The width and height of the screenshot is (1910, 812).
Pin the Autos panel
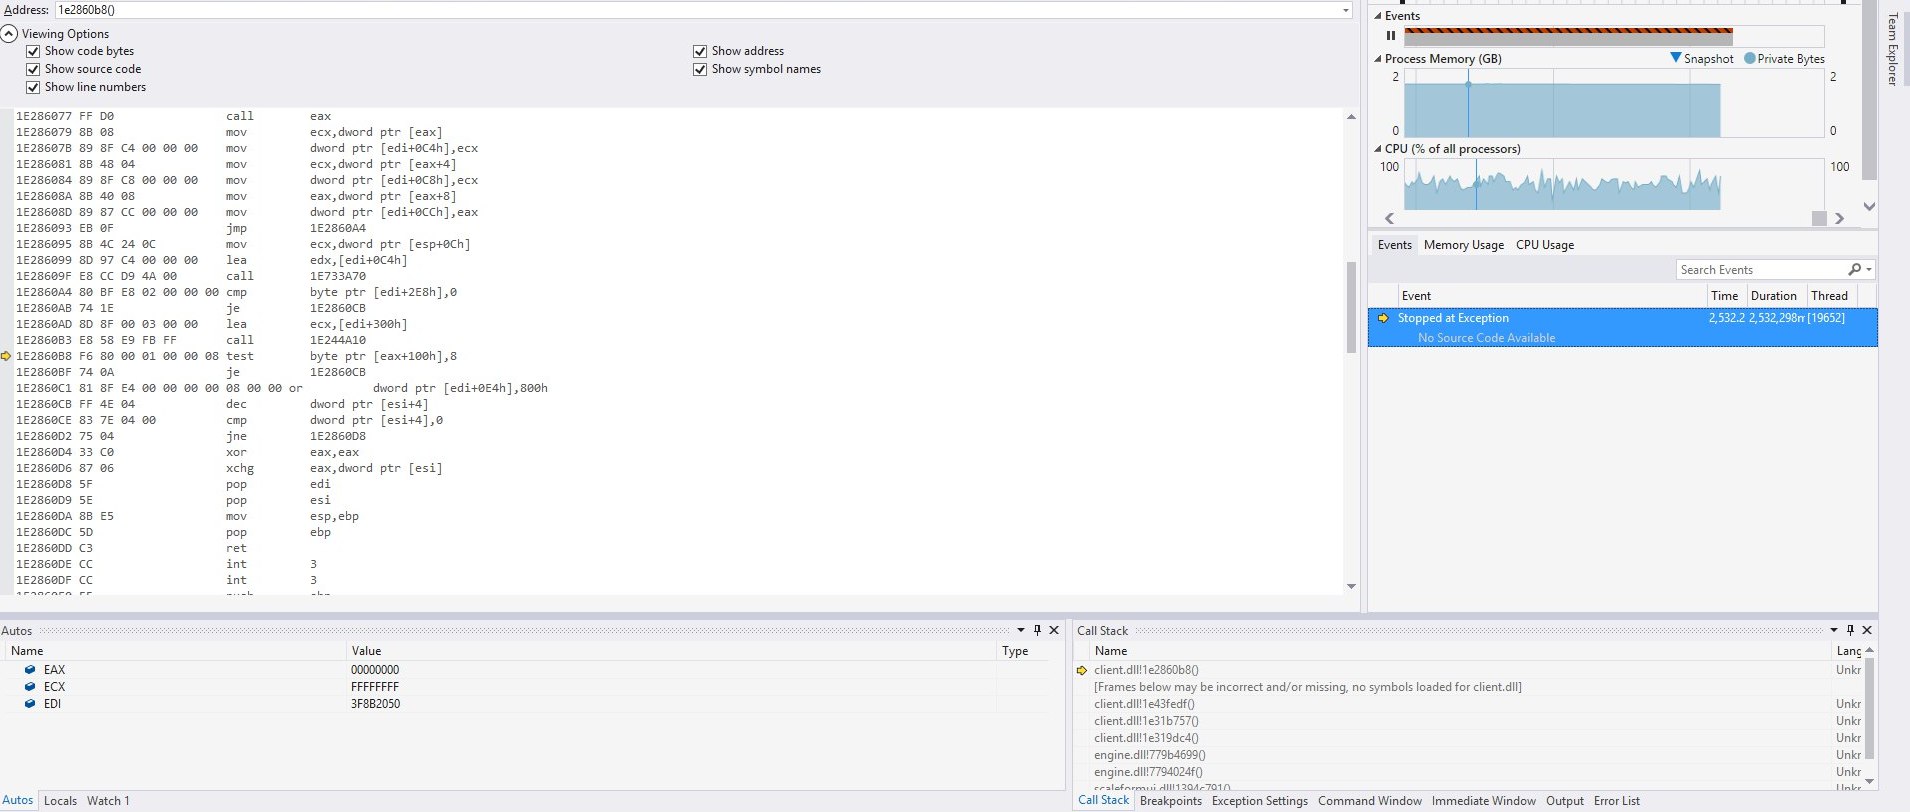pos(1037,630)
